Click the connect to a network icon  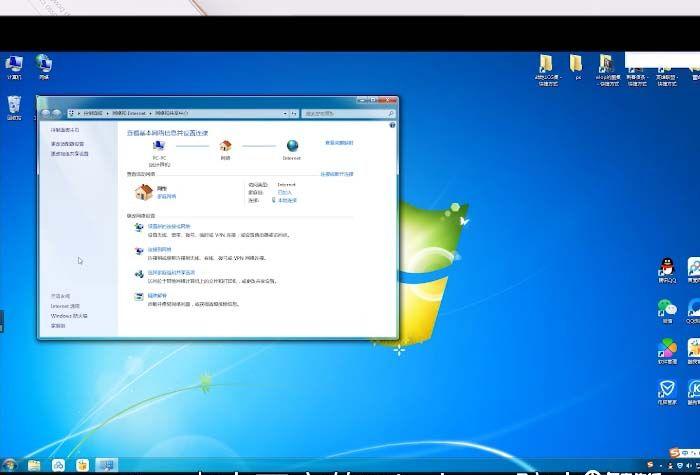pos(139,251)
